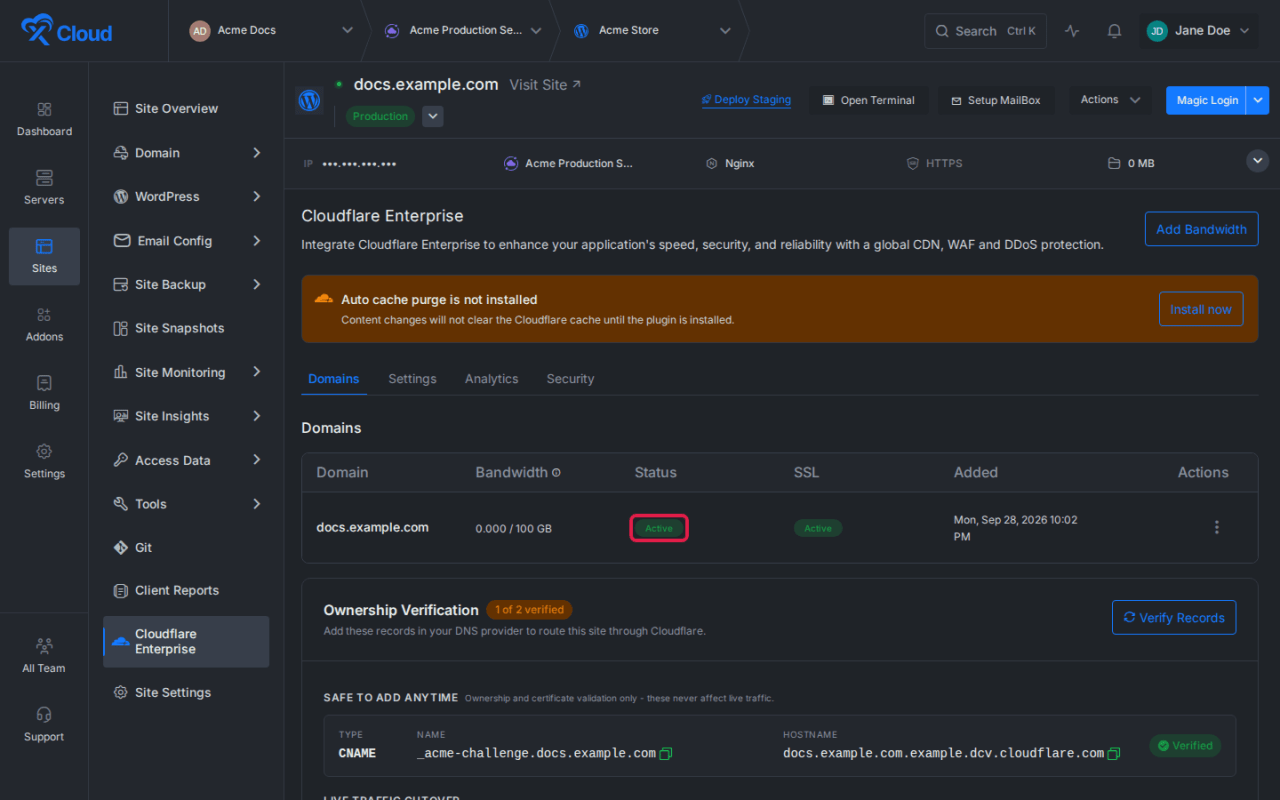Expand WordPress submenu
Viewport: 1280px width, 800px height.
point(257,197)
